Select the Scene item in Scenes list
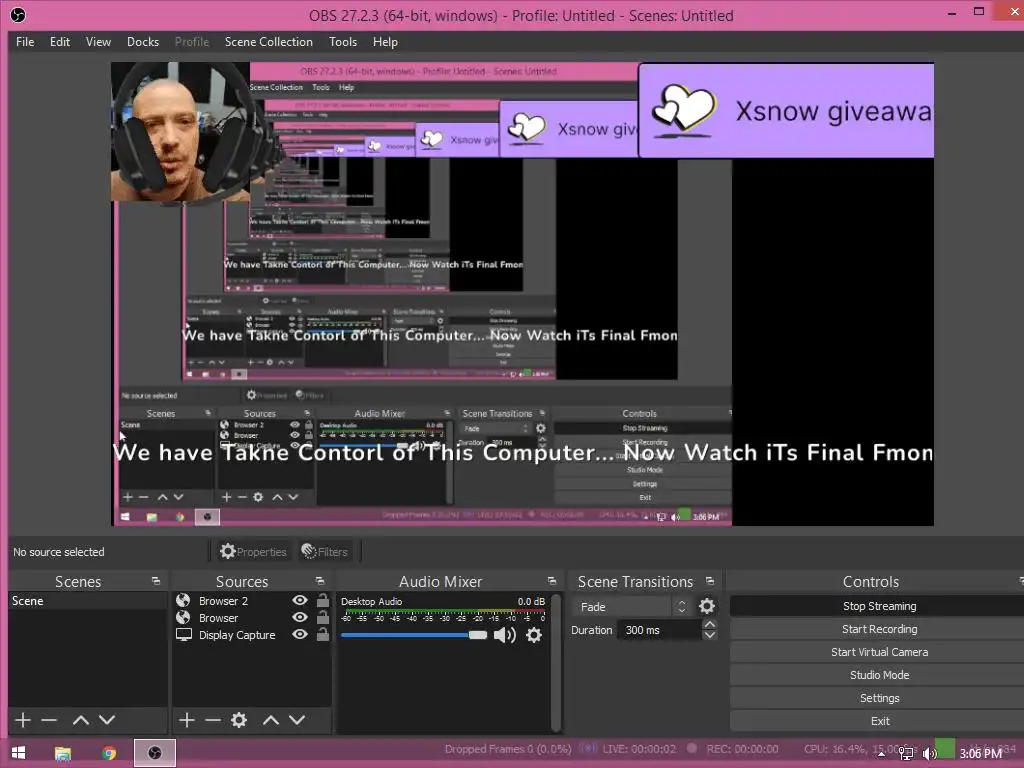The height and width of the screenshot is (768, 1024). pyautogui.click(x=88, y=601)
